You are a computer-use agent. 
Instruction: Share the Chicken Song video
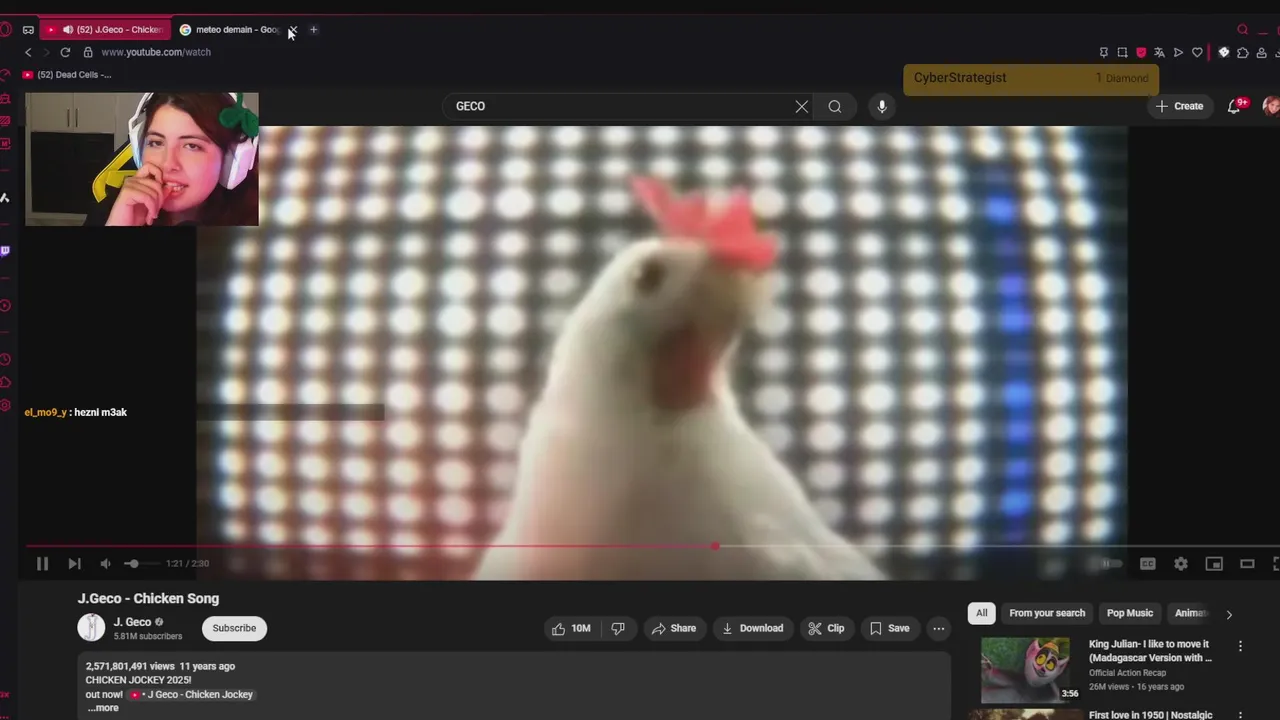click(673, 628)
